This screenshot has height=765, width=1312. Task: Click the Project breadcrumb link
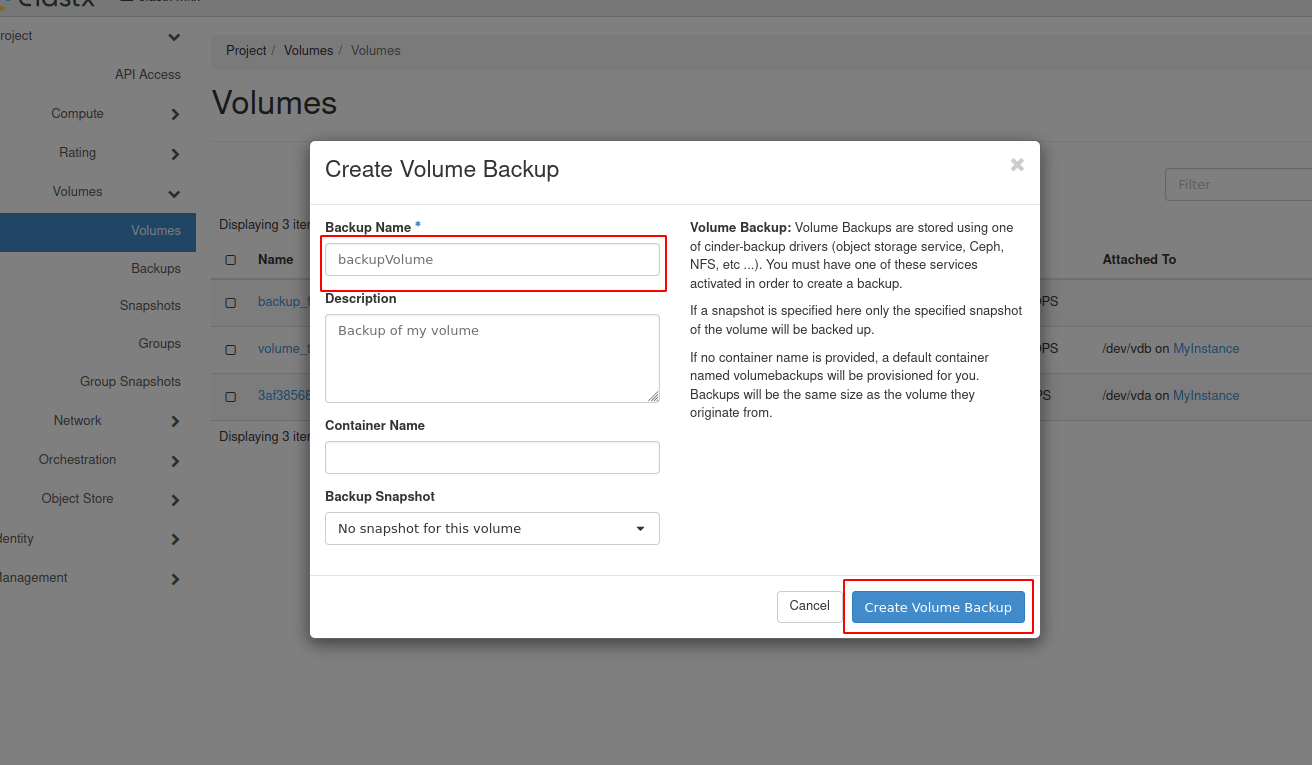pos(246,50)
